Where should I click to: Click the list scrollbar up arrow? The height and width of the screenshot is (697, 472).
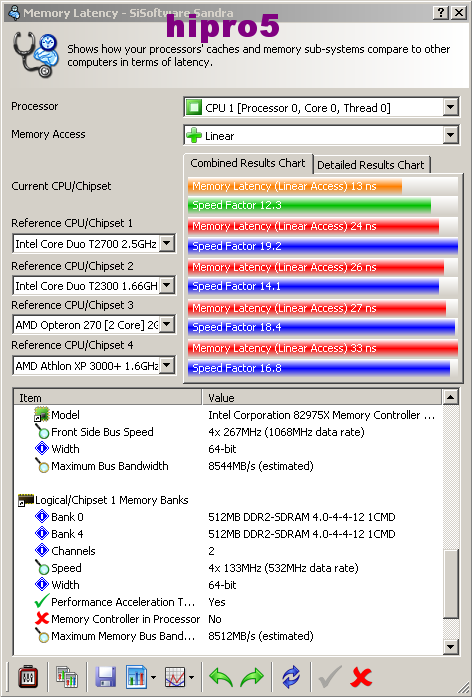(450, 397)
